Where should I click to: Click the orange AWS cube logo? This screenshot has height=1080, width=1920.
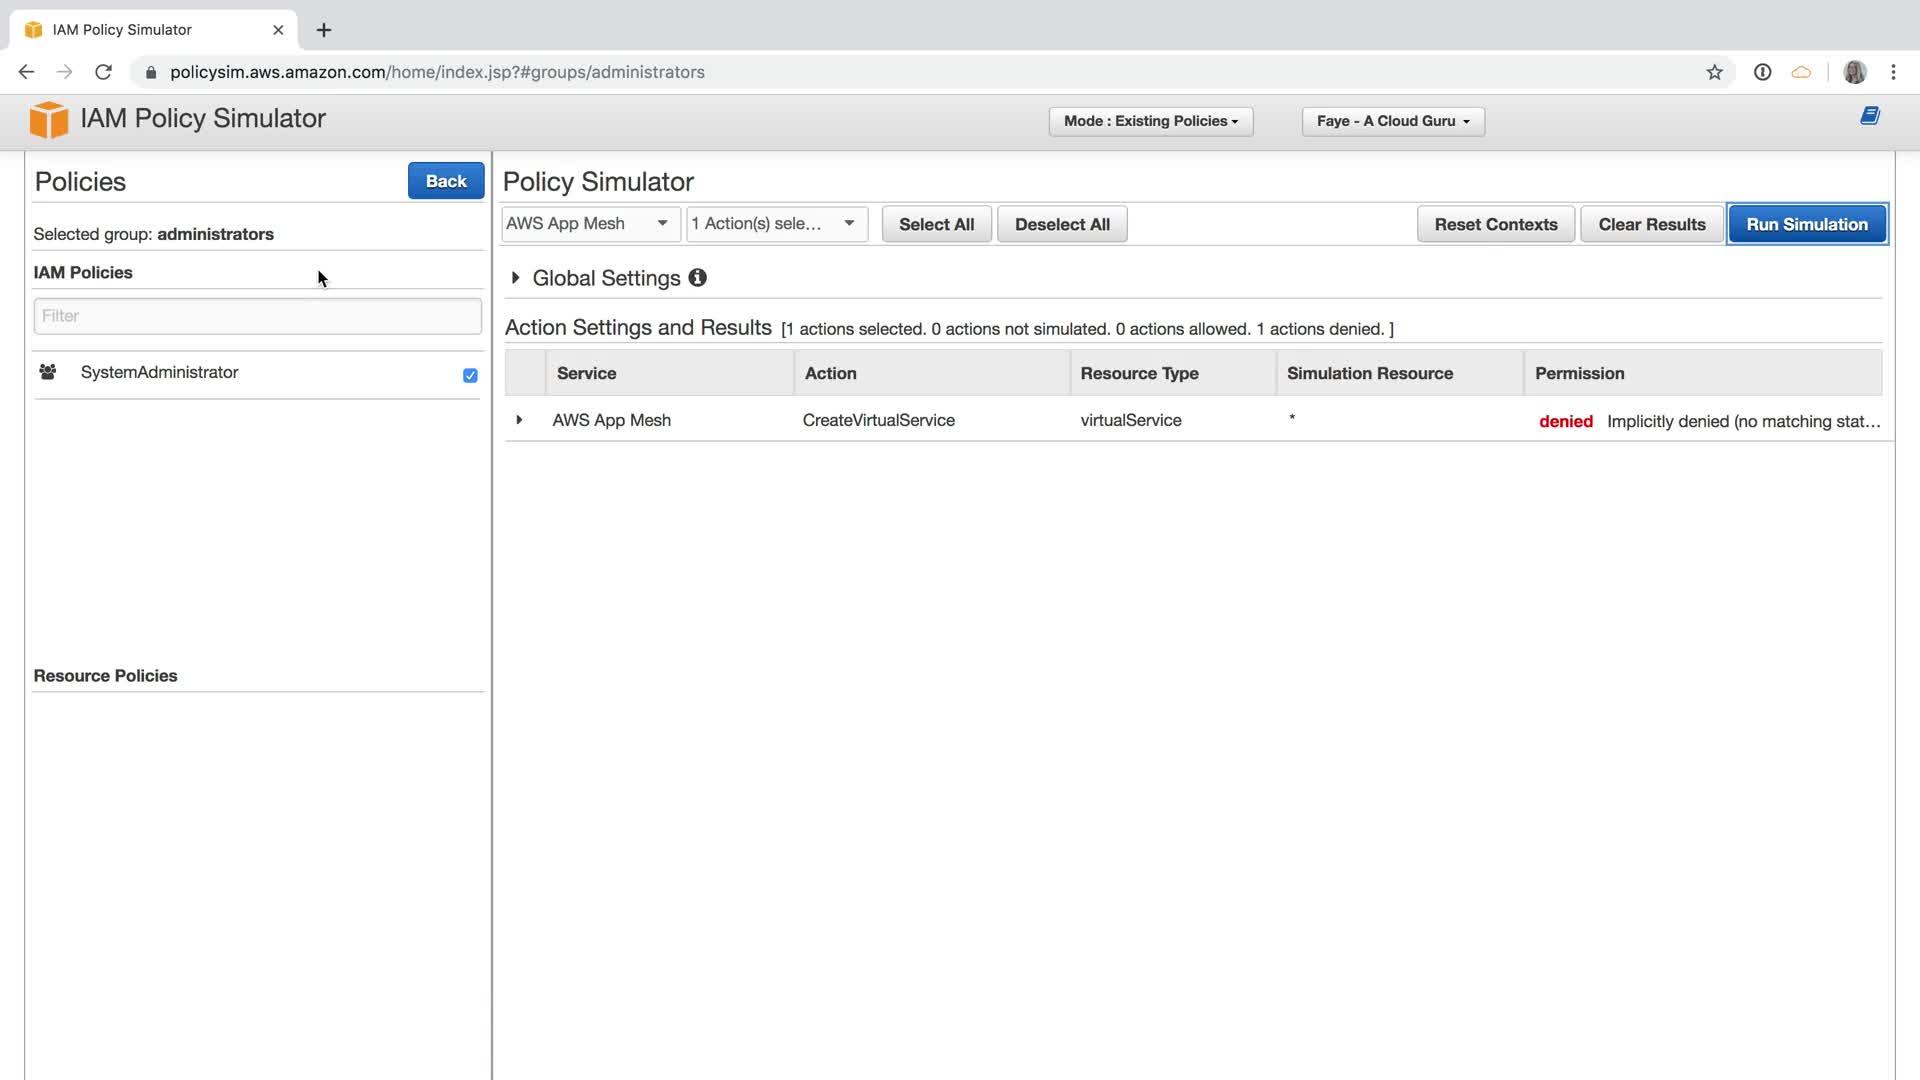48,119
